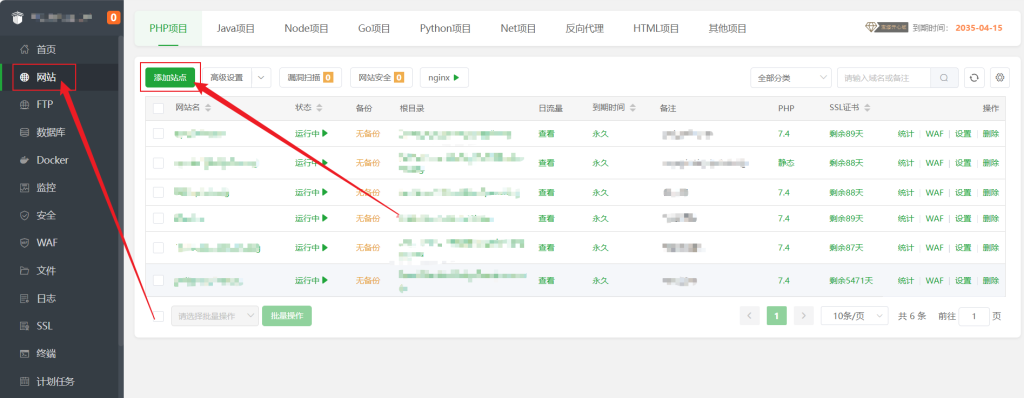Sort by 到期时间 column
The height and width of the screenshot is (398, 1024).
[632, 108]
